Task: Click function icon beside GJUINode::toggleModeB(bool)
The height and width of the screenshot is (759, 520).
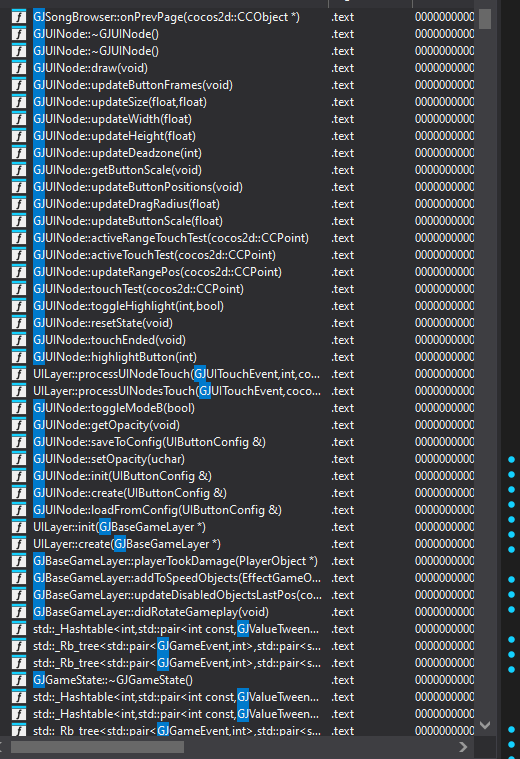Action: pos(18,408)
